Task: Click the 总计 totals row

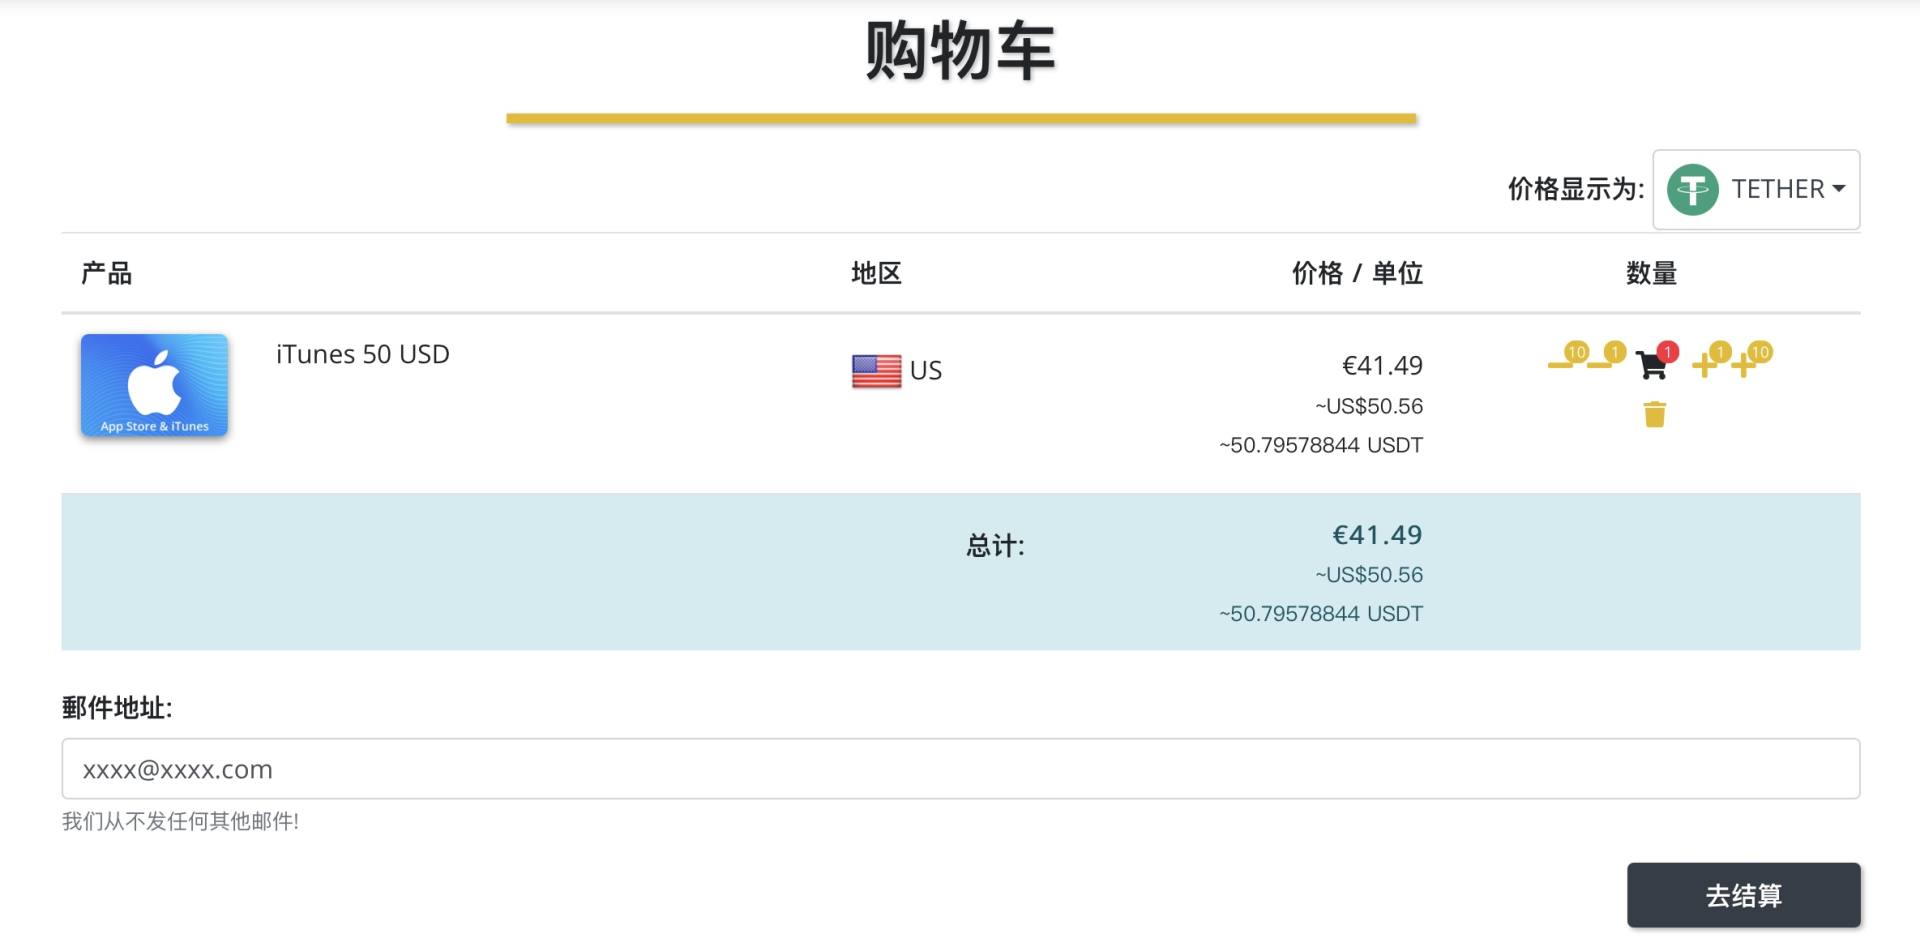Action: coord(995,546)
